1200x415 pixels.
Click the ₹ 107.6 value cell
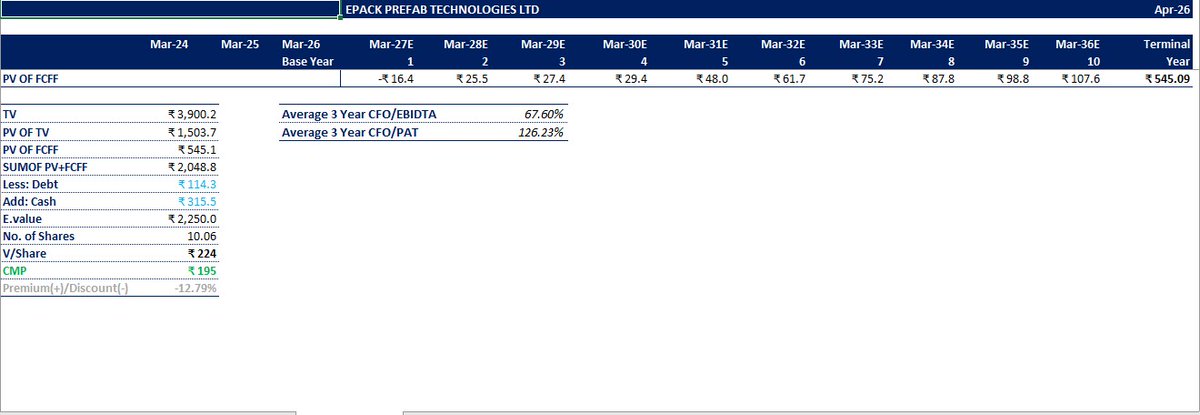[1080, 79]
